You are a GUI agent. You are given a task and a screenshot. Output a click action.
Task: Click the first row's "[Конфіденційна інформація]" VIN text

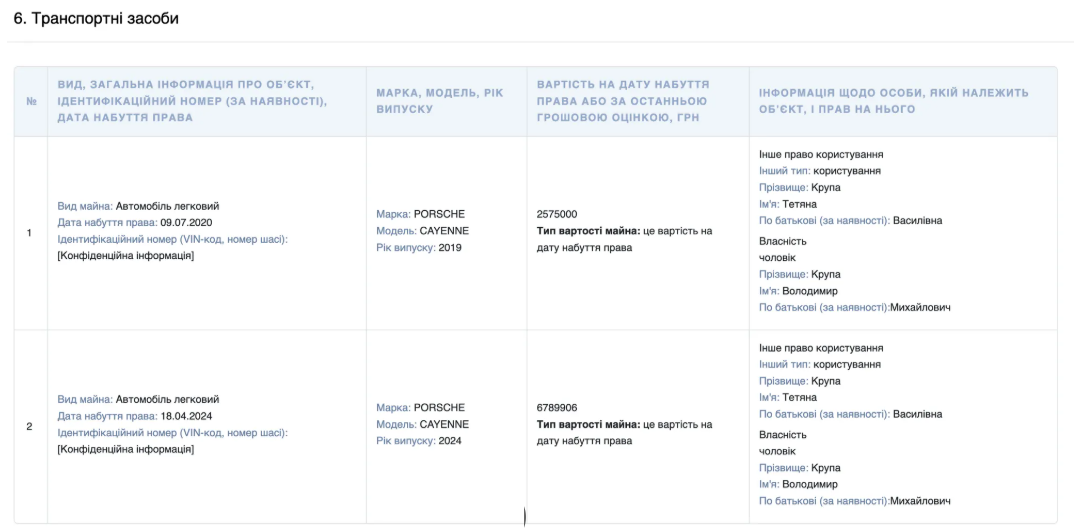click(x=126, y=255)
